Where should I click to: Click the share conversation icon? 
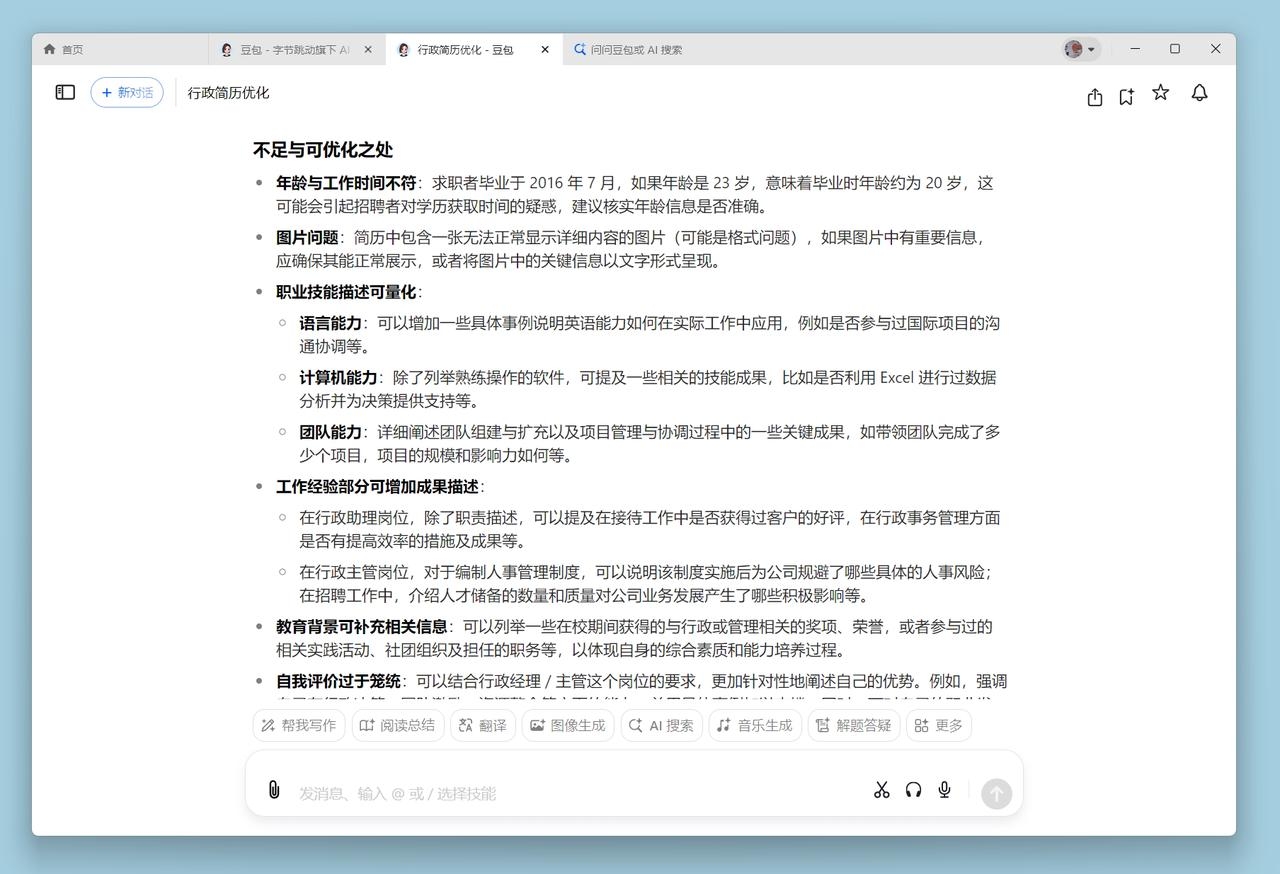[1095, 96]
